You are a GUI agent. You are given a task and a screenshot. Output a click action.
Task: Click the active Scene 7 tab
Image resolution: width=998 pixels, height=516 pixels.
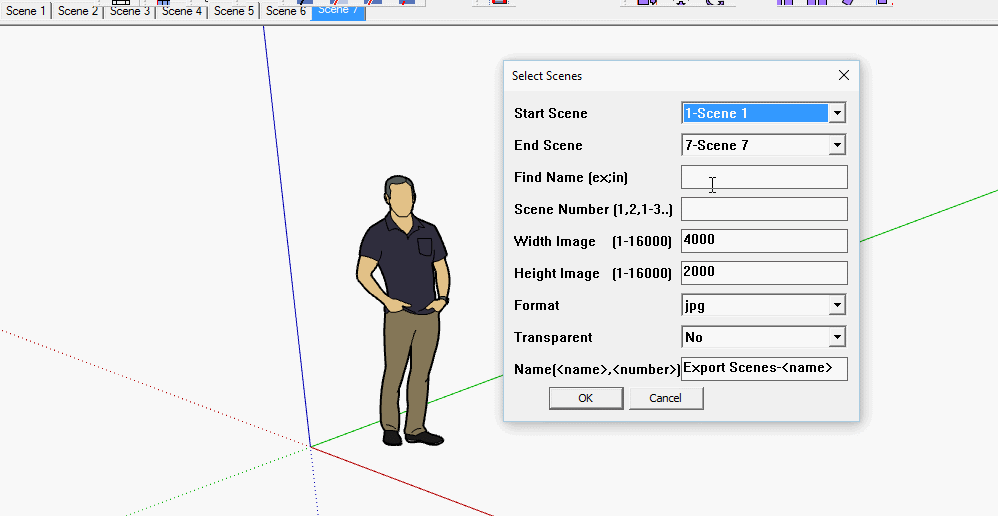pos(338,12)
